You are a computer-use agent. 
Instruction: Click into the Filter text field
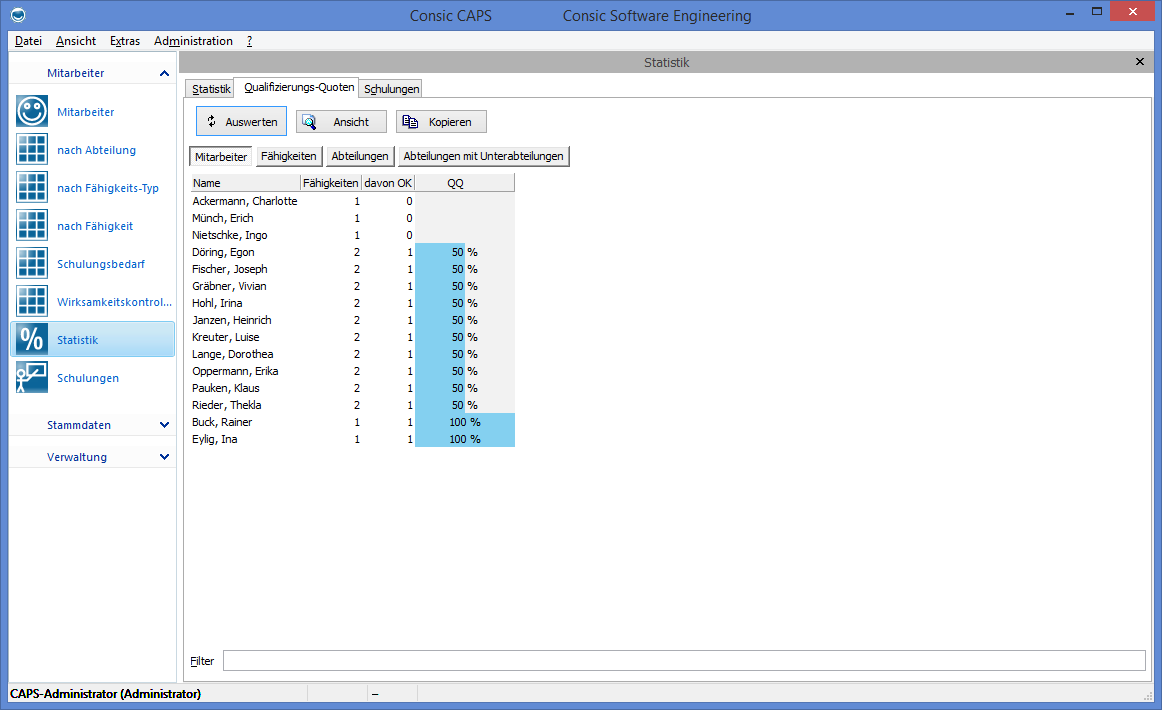[683, 661]
